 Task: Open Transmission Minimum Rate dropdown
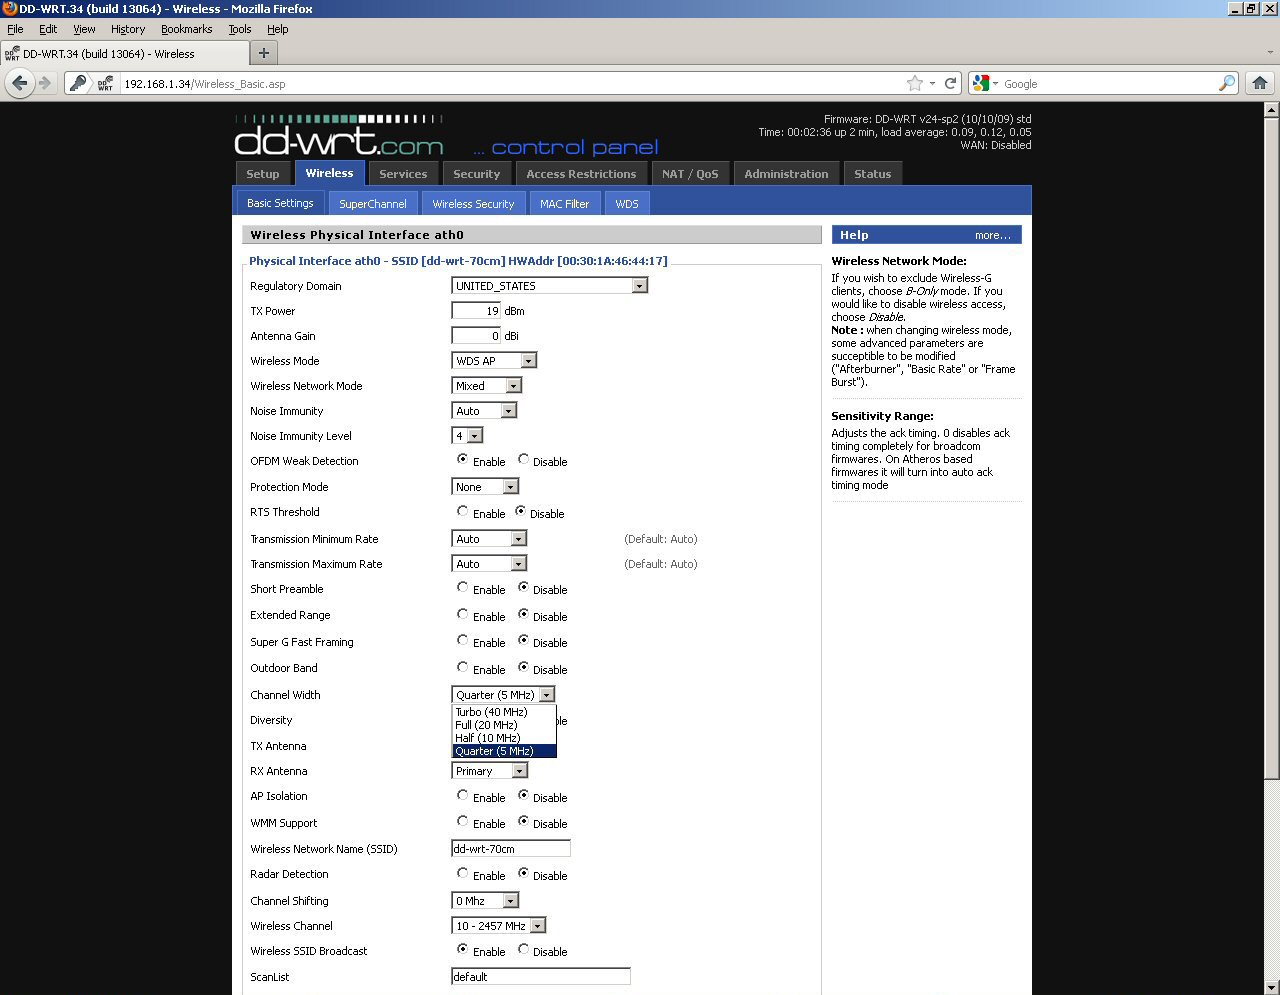click(489, 538)
